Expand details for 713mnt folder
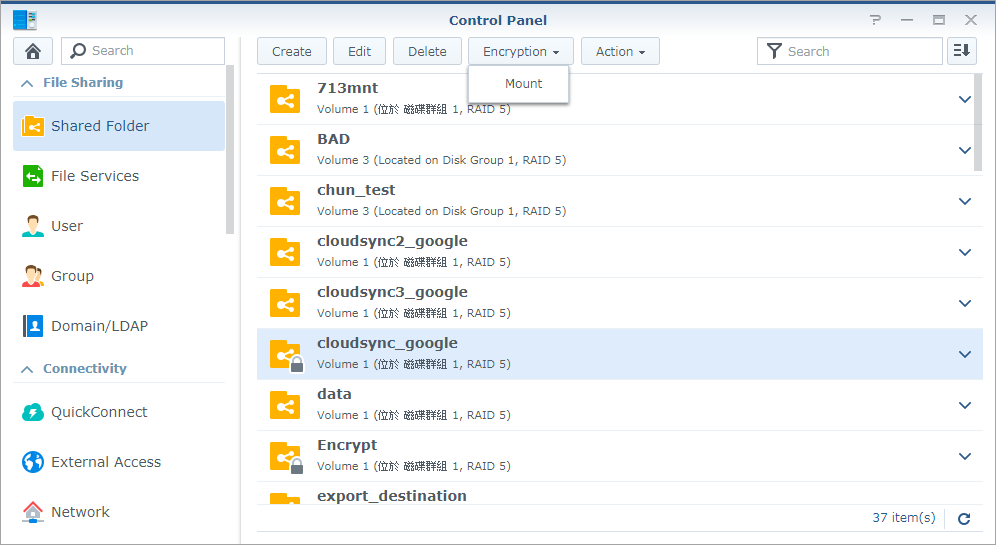996x545 pixels. click(x=965, y=99)
